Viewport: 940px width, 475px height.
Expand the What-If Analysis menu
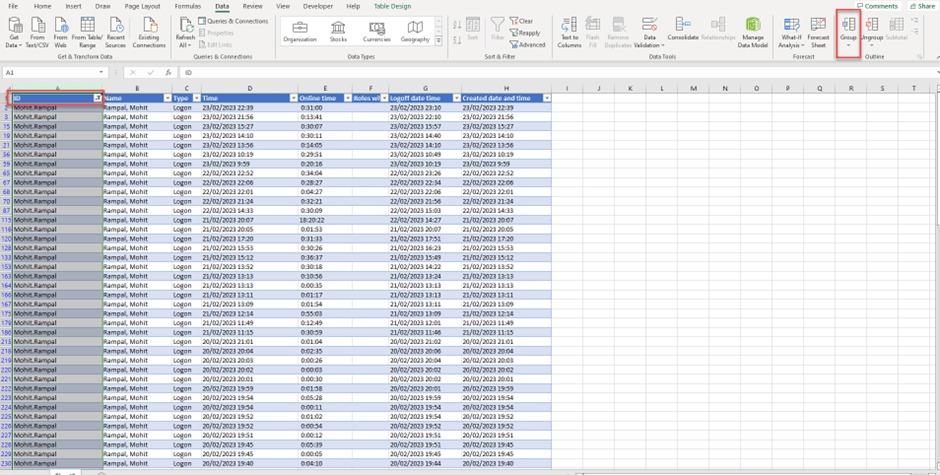(x=791, y=32)
